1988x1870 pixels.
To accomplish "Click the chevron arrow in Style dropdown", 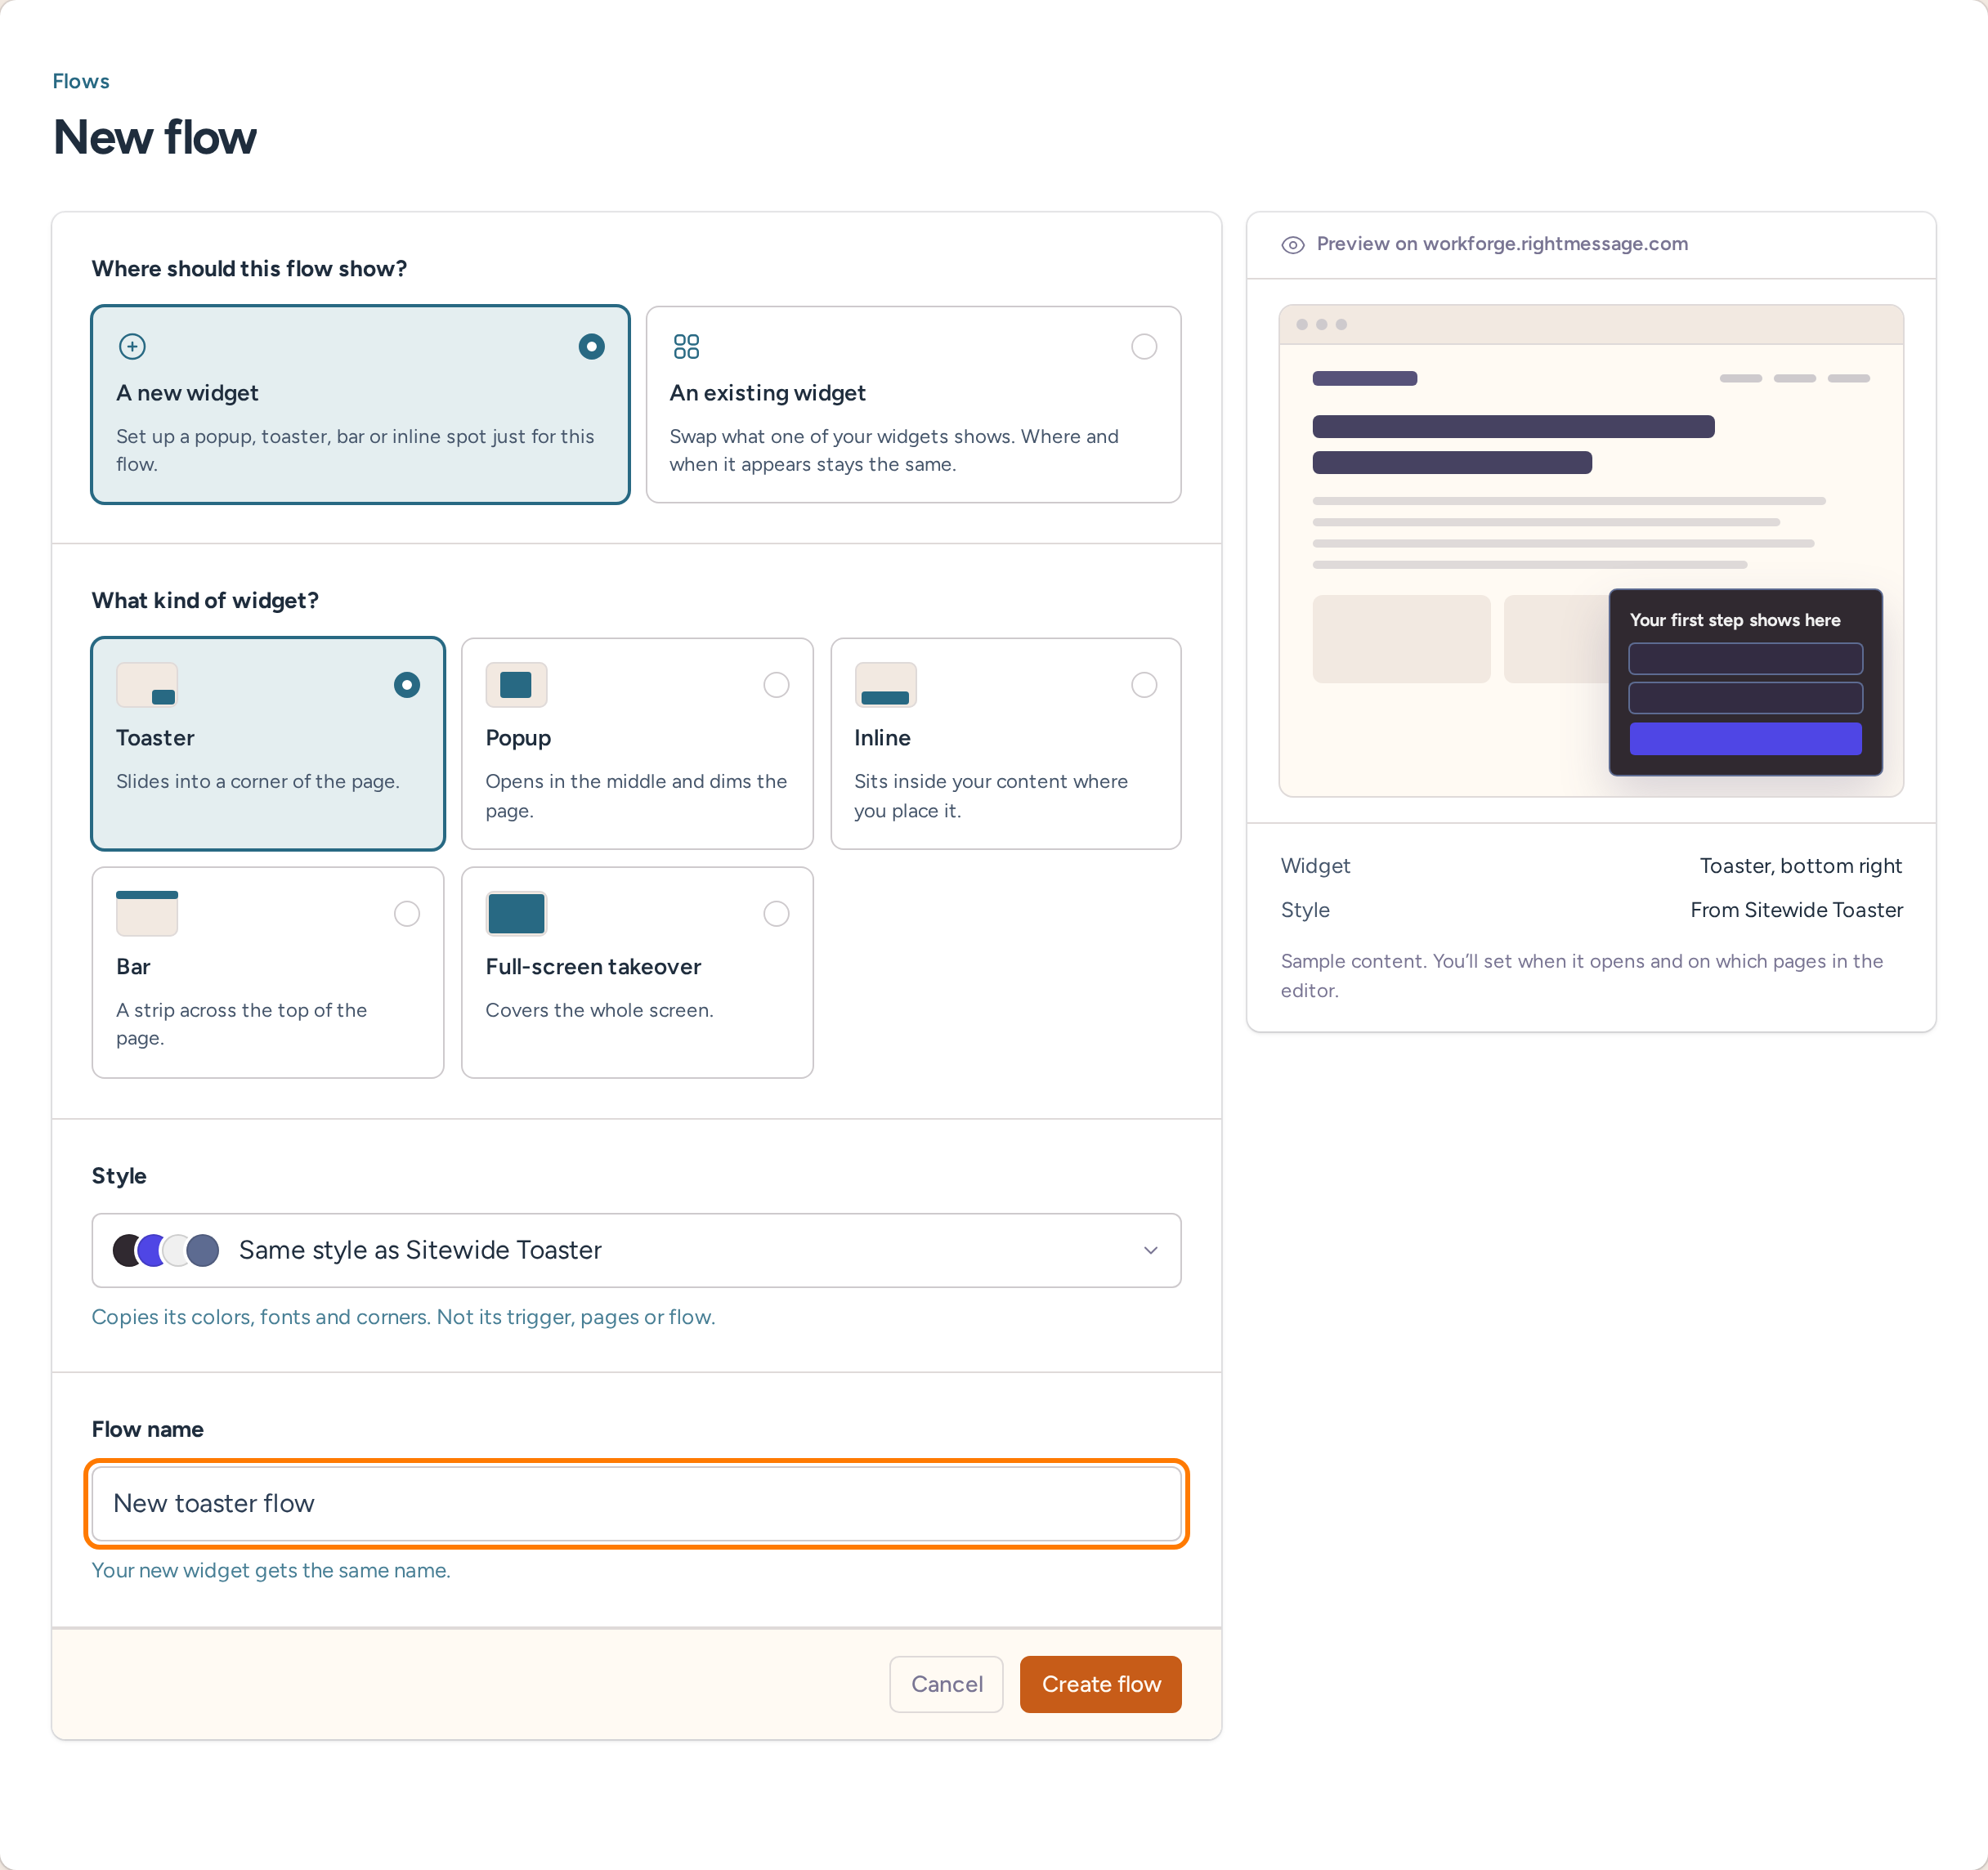I will (x=1150, y=1250).
